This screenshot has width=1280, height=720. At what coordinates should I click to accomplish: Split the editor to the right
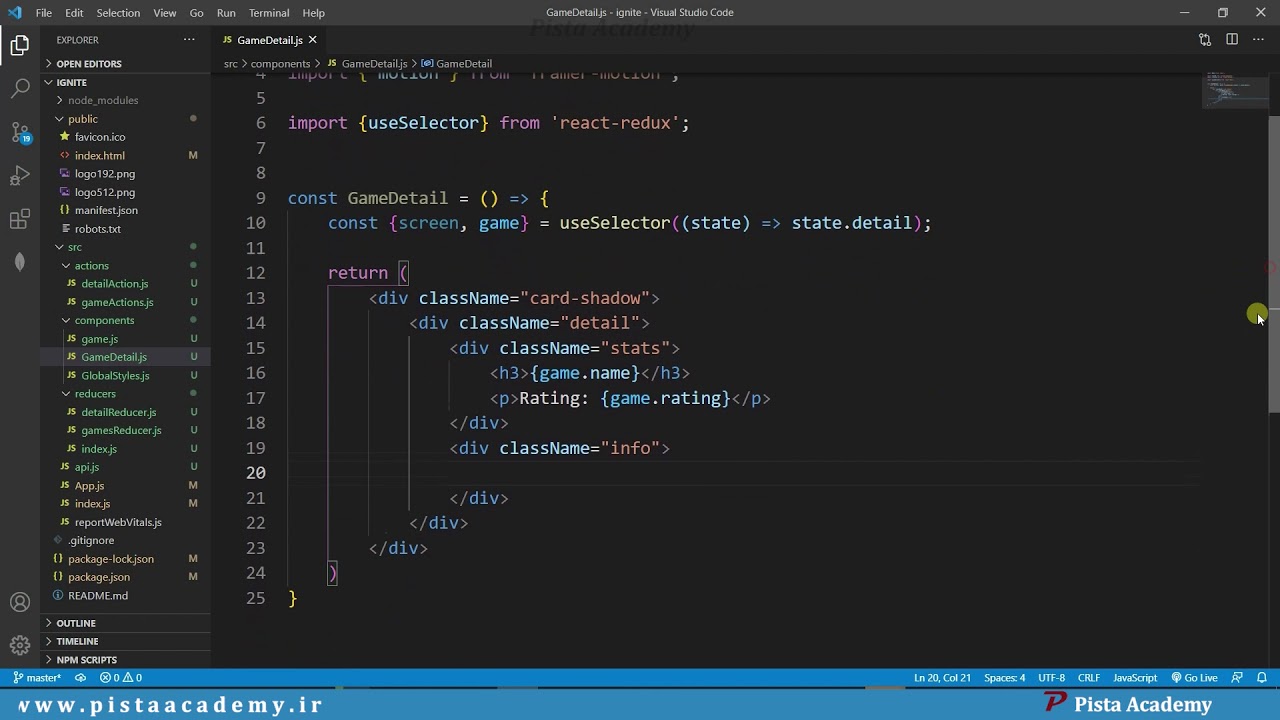(x=1232, y=40)
